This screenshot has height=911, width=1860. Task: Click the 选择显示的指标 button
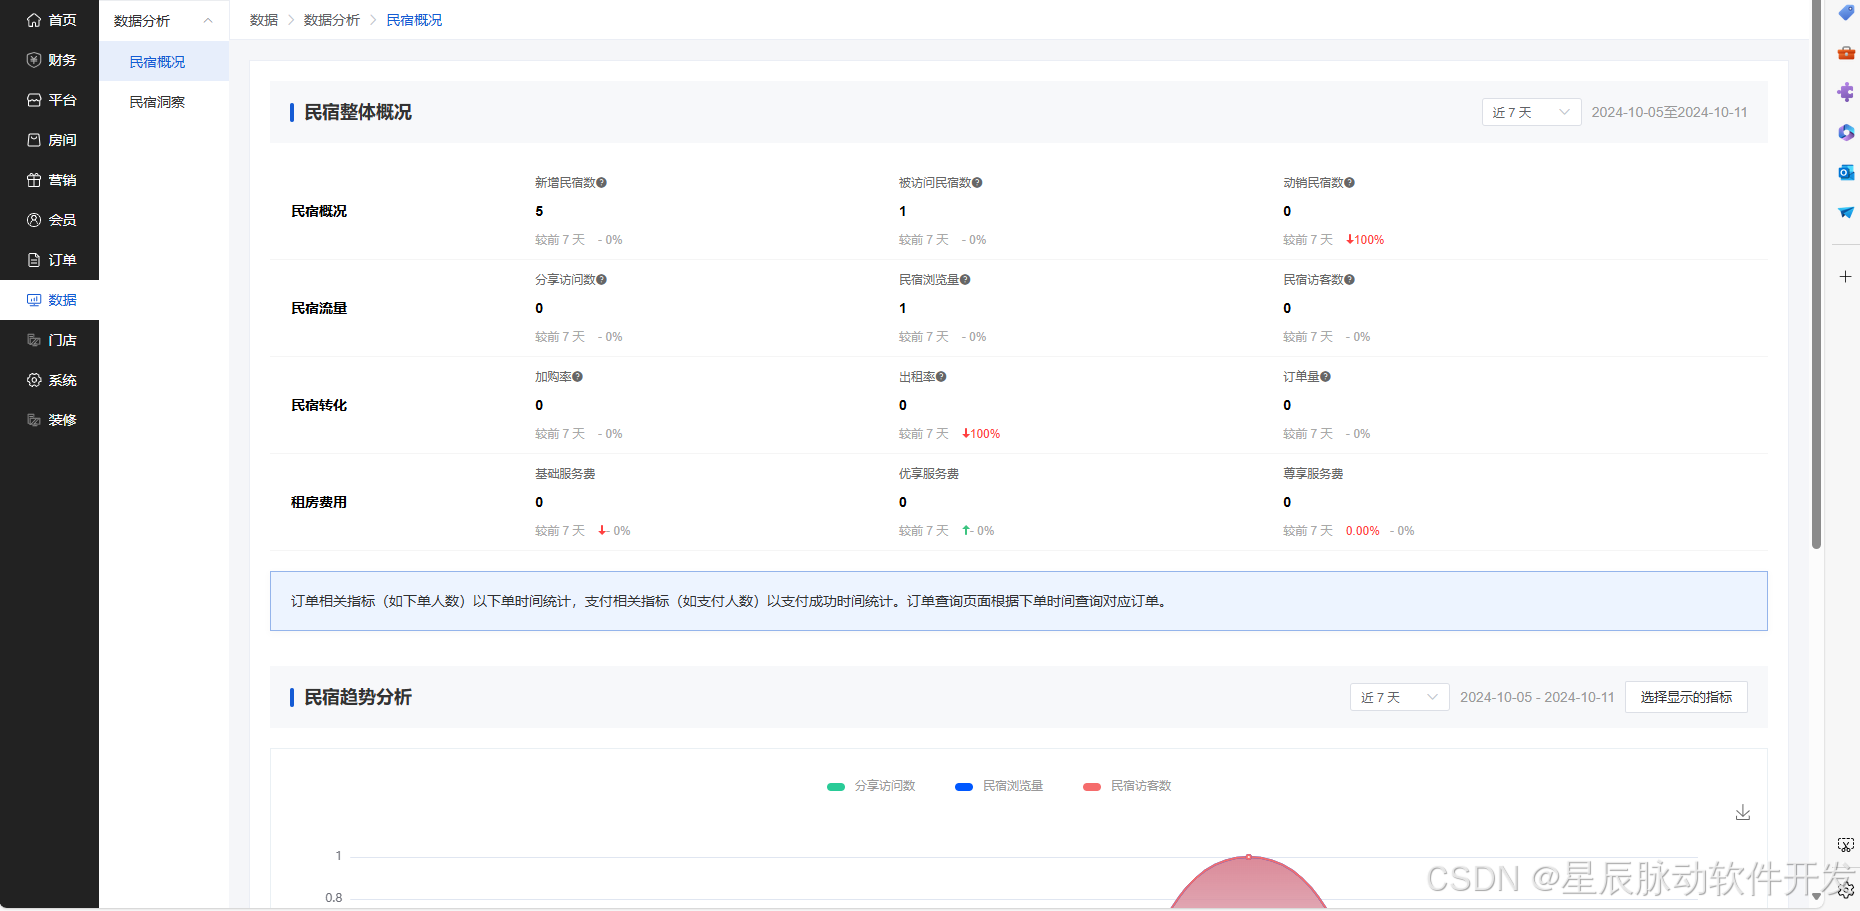pos(1686,697)
